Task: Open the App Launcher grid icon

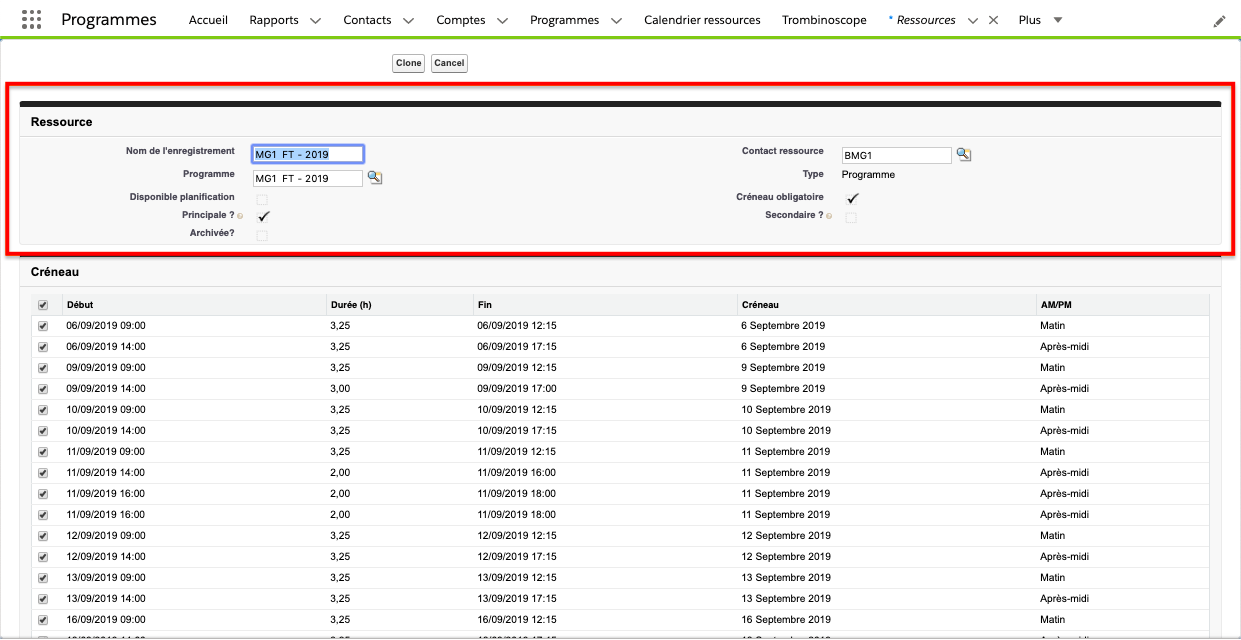Action: coord(31,20)
